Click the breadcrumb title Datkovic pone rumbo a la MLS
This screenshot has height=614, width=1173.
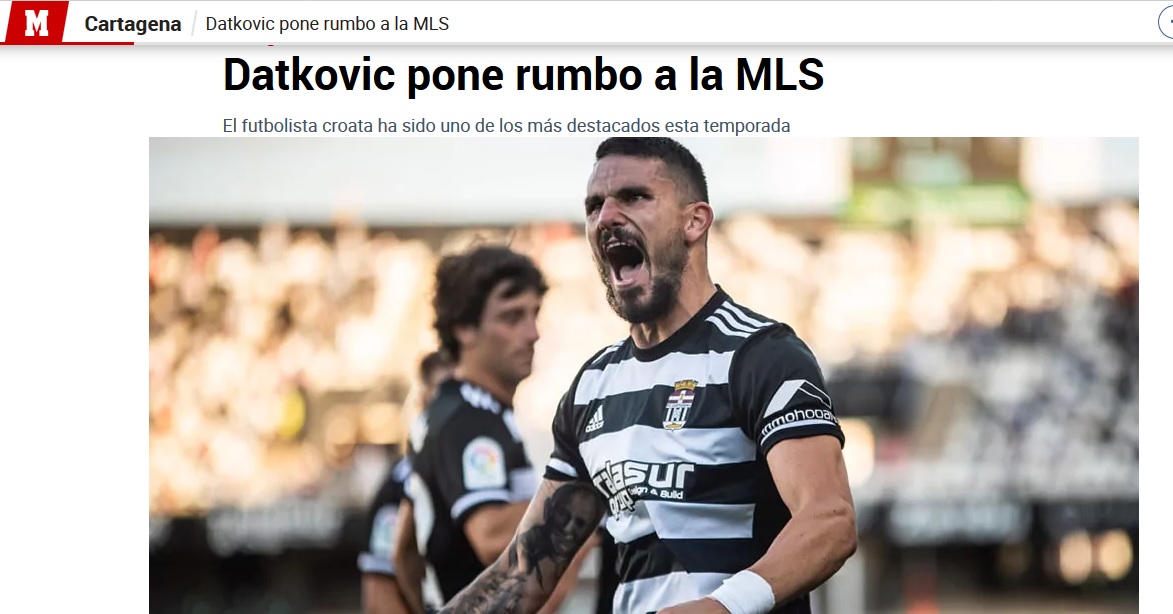point(327,24)
